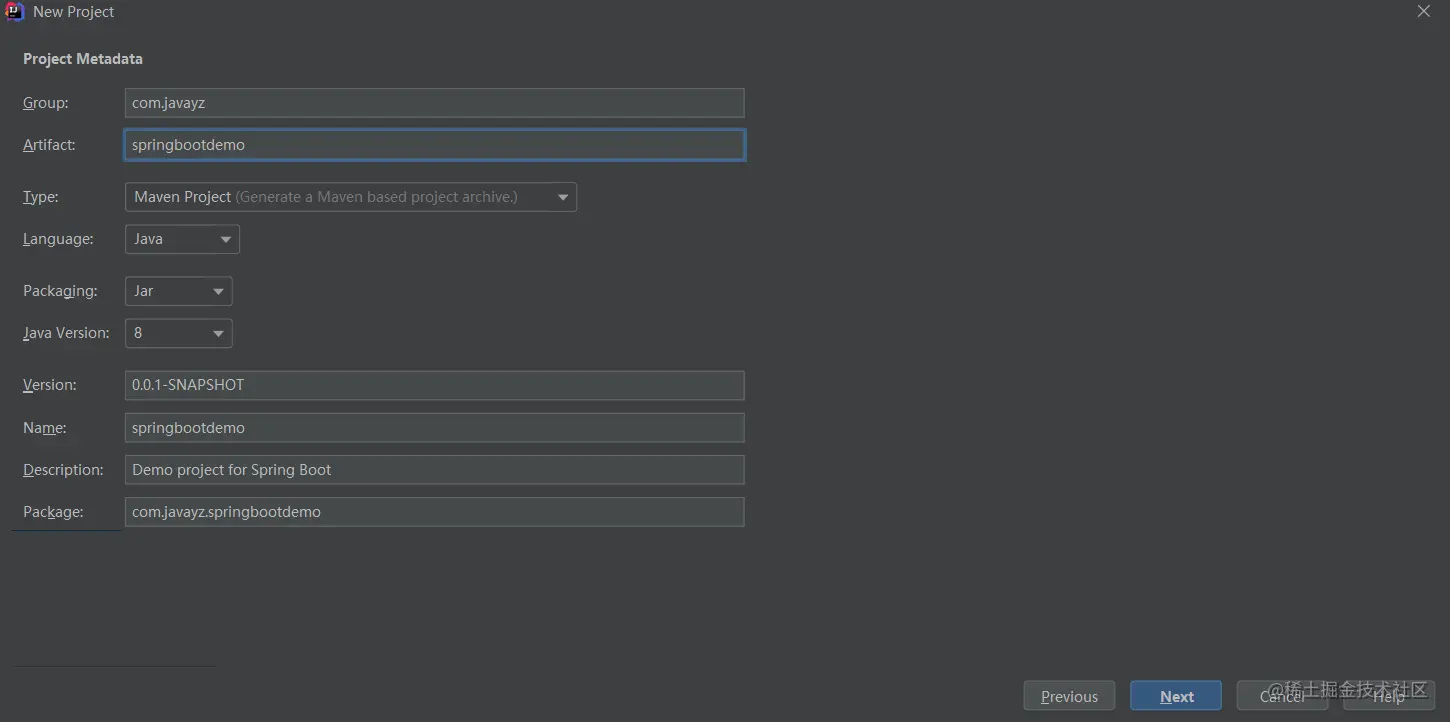Viewport: 1450px width, 722px height.
Task: Click the New Project window title
Action: (x=74, y=12)
